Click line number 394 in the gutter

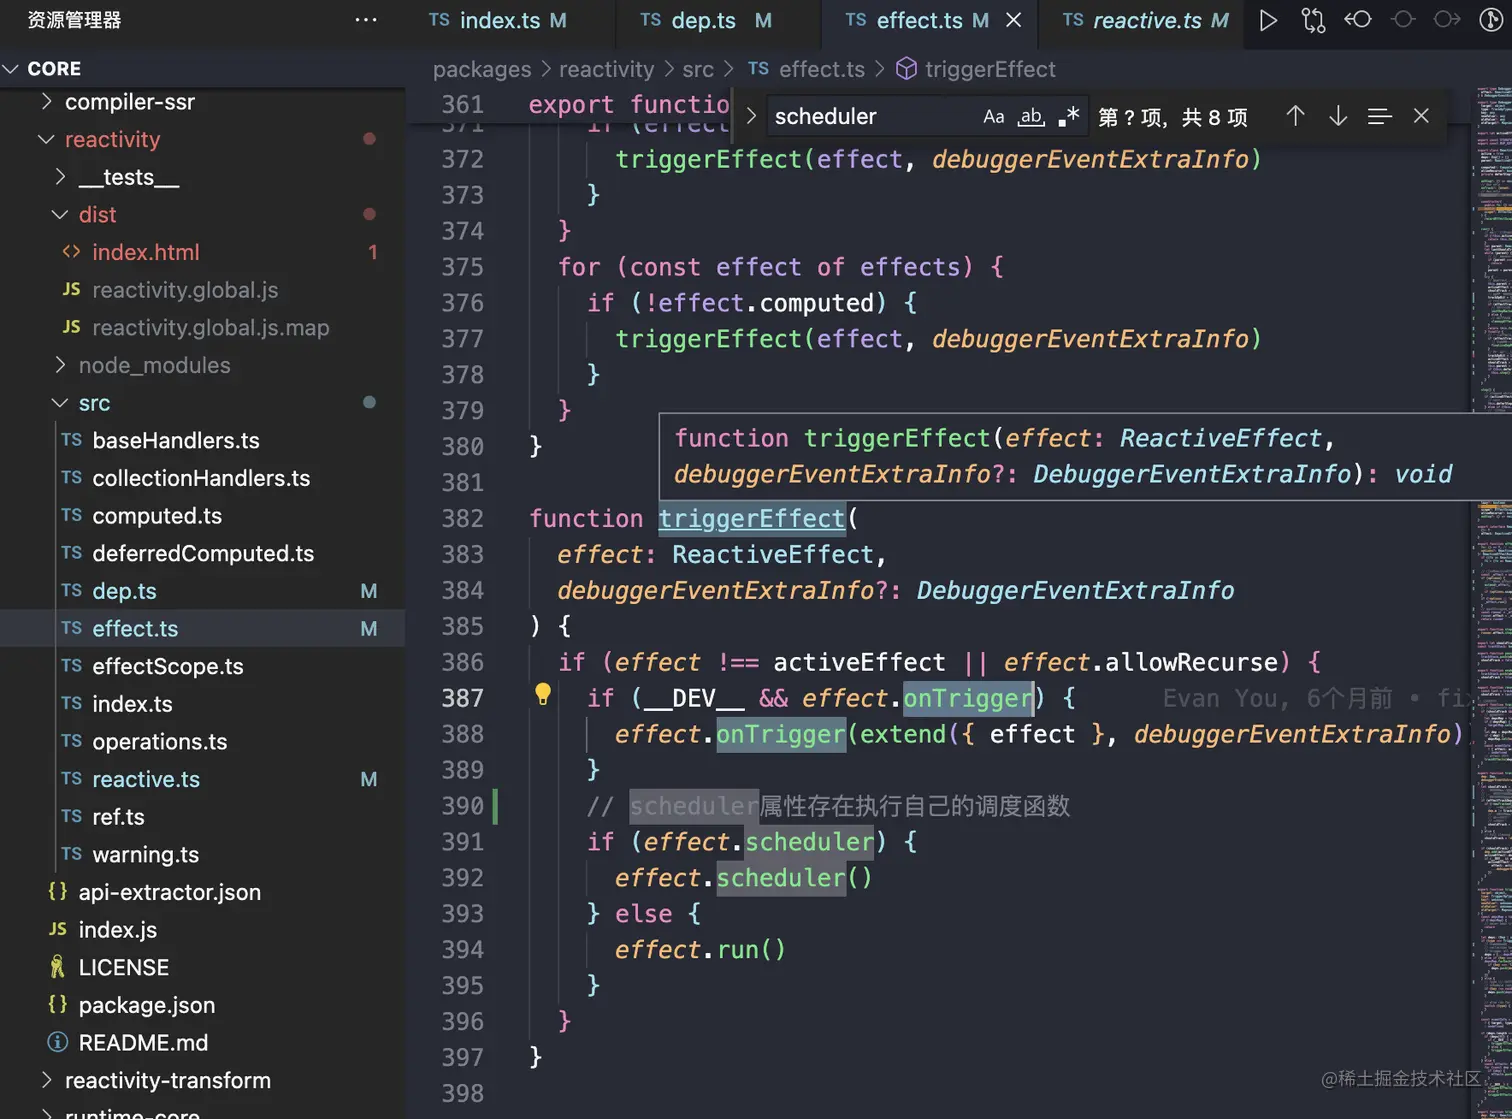coord(462,949)
